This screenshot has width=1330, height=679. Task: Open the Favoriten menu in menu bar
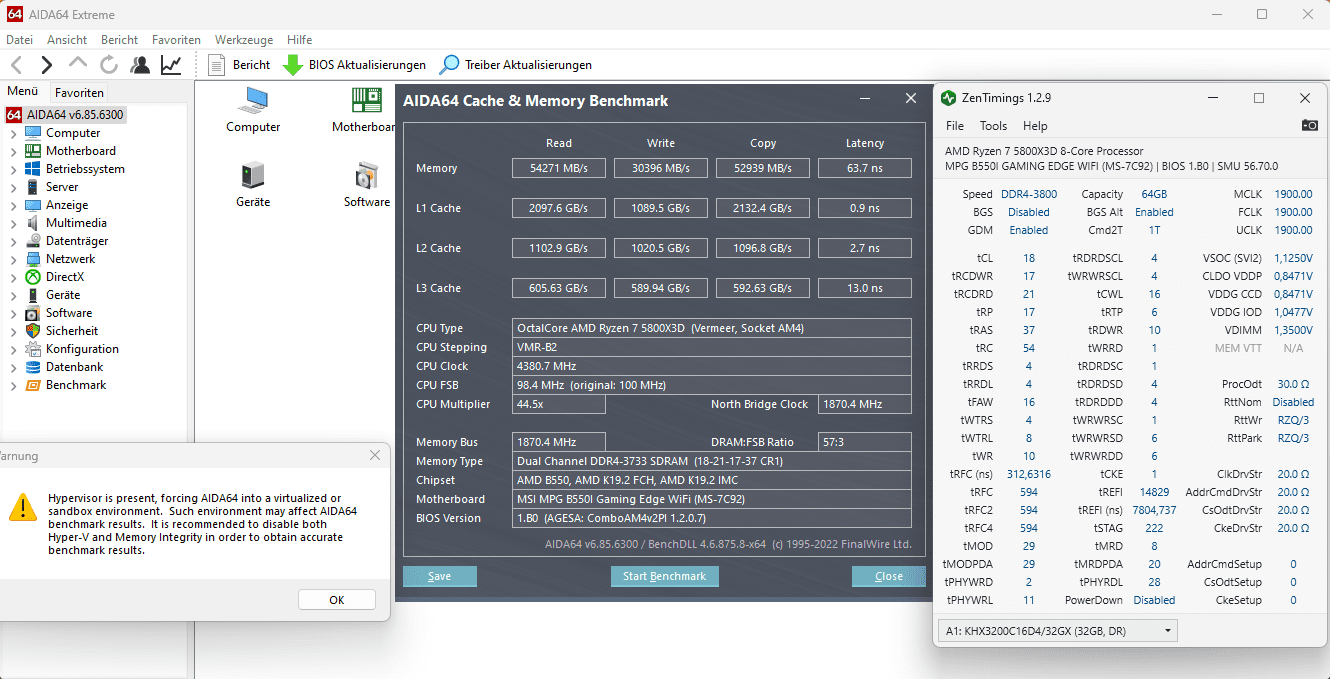click(176, 40)
